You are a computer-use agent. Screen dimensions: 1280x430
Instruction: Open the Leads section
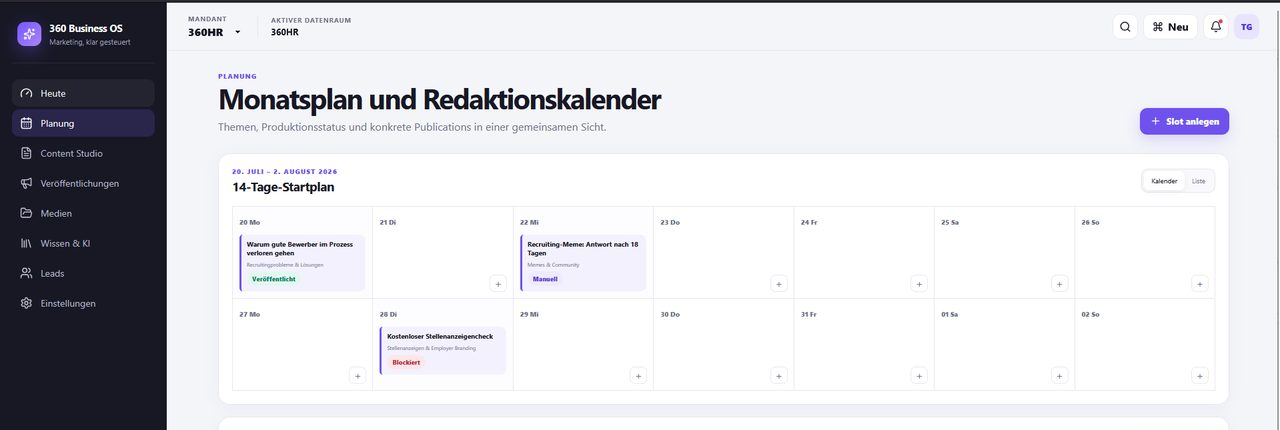pyautogui.click(x=83, y=273)
